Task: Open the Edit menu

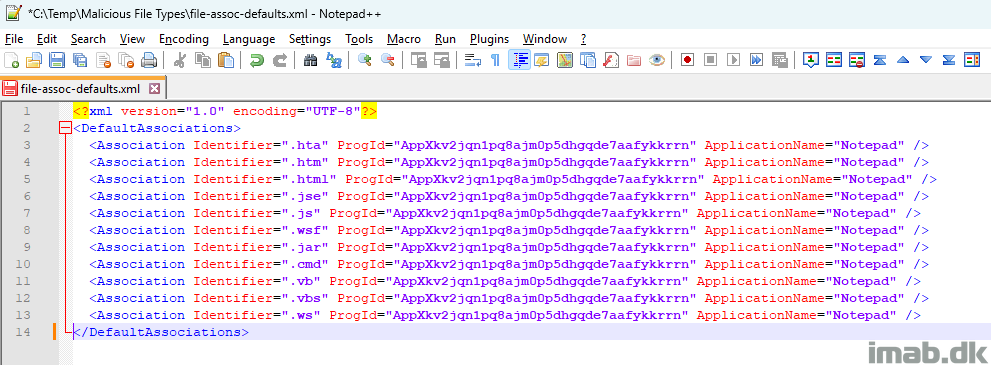Action: (x=47, y=39)
